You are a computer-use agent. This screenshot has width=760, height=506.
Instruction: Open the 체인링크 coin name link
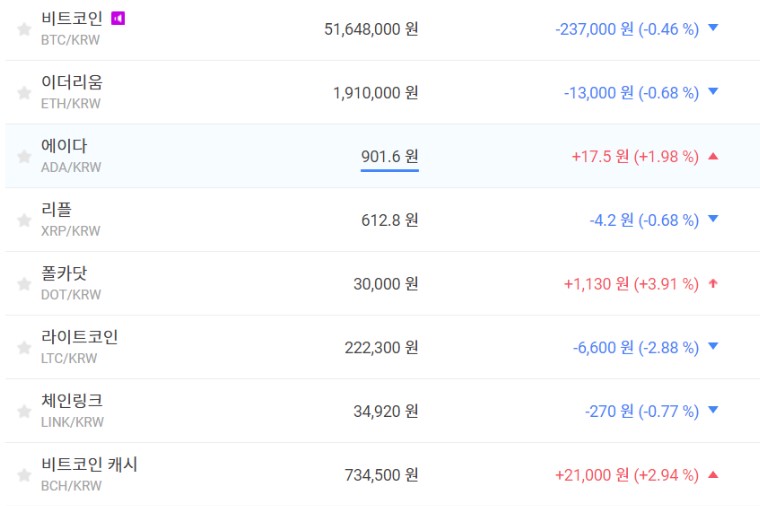click(71, 401)
